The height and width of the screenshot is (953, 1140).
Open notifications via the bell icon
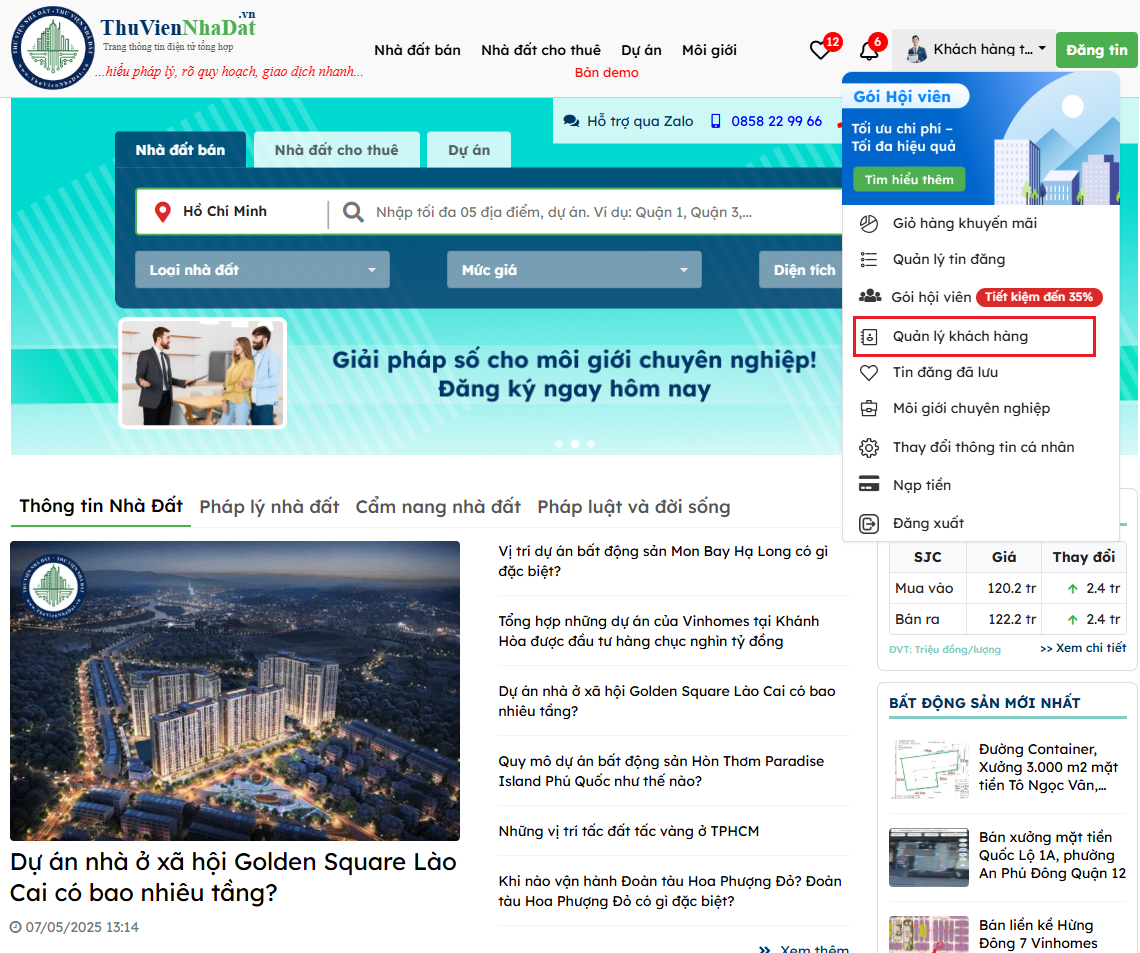869,48
